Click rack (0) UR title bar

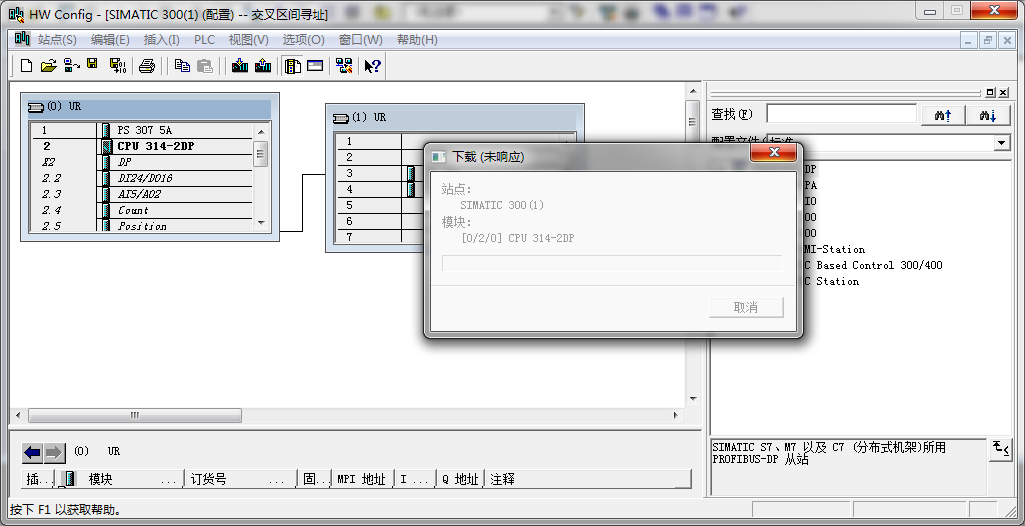[x=150, y=107]
